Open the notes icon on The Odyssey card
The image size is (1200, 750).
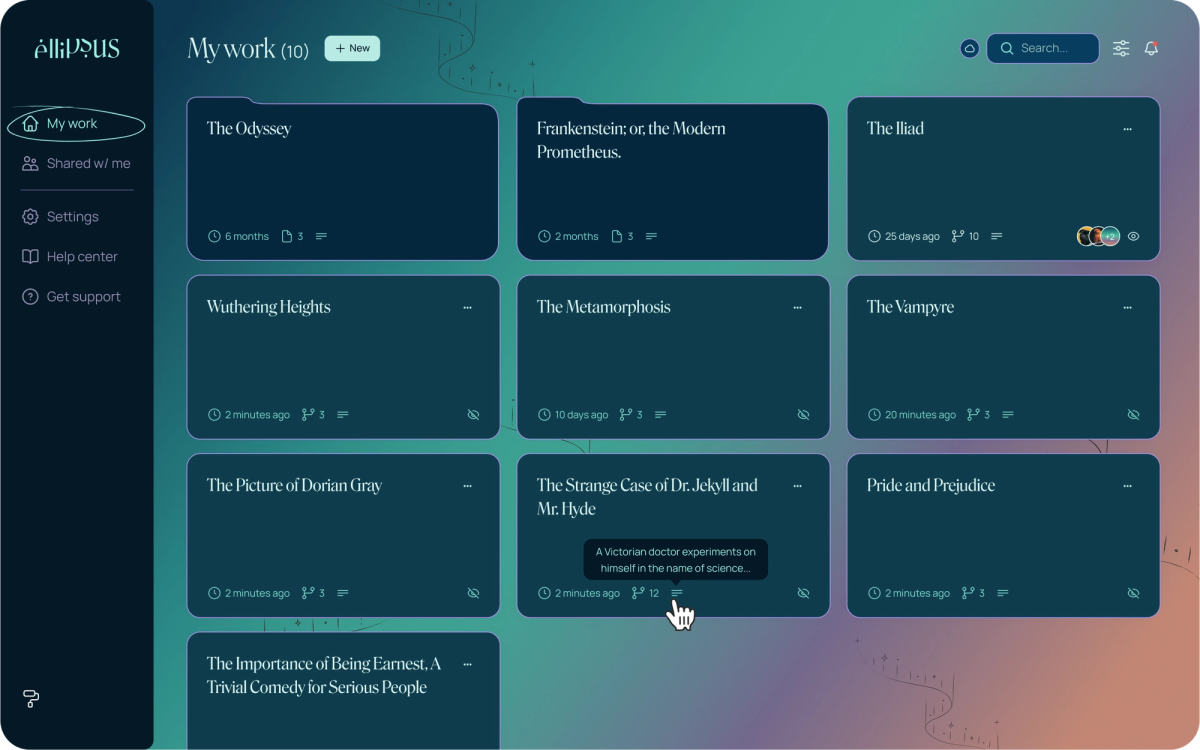pos(321,236)
